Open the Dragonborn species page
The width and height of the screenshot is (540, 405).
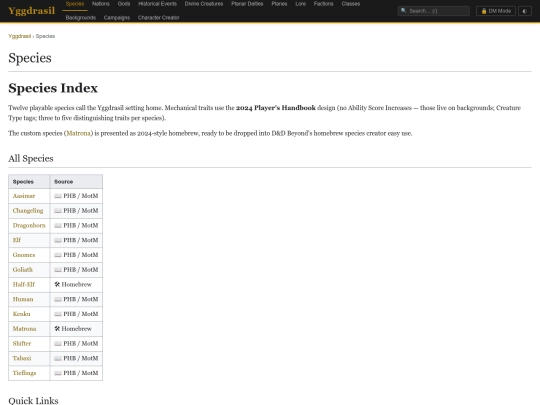[29, 226]
